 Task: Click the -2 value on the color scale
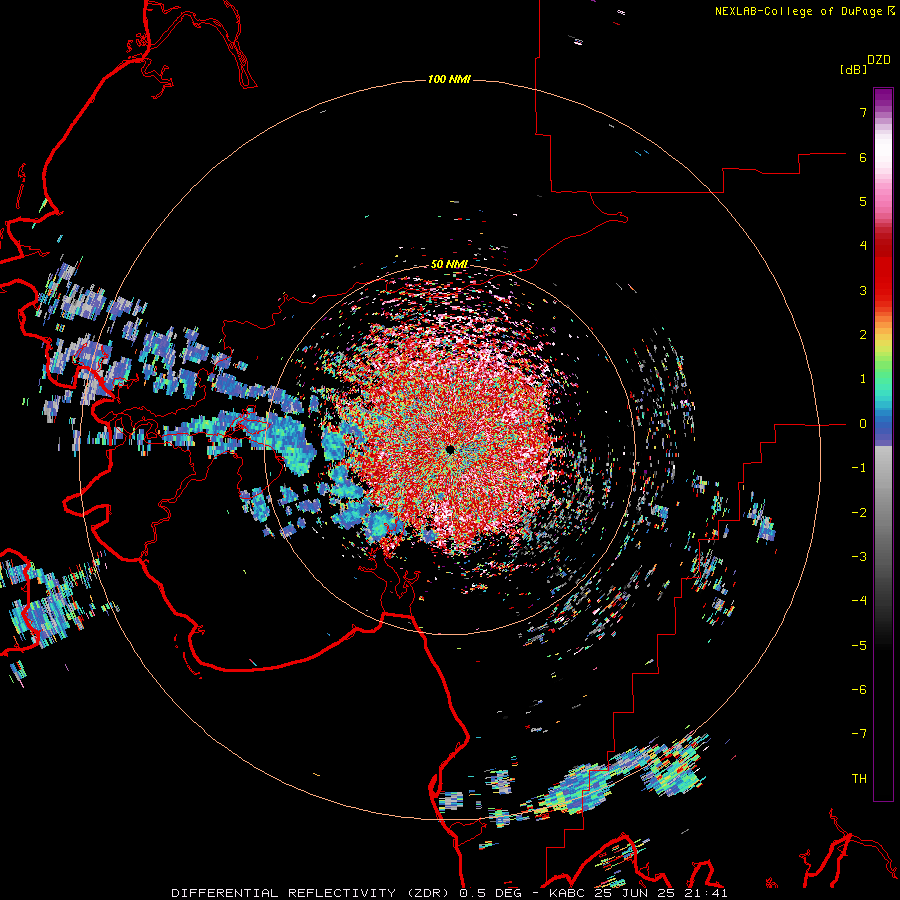[x=859, y=513]
